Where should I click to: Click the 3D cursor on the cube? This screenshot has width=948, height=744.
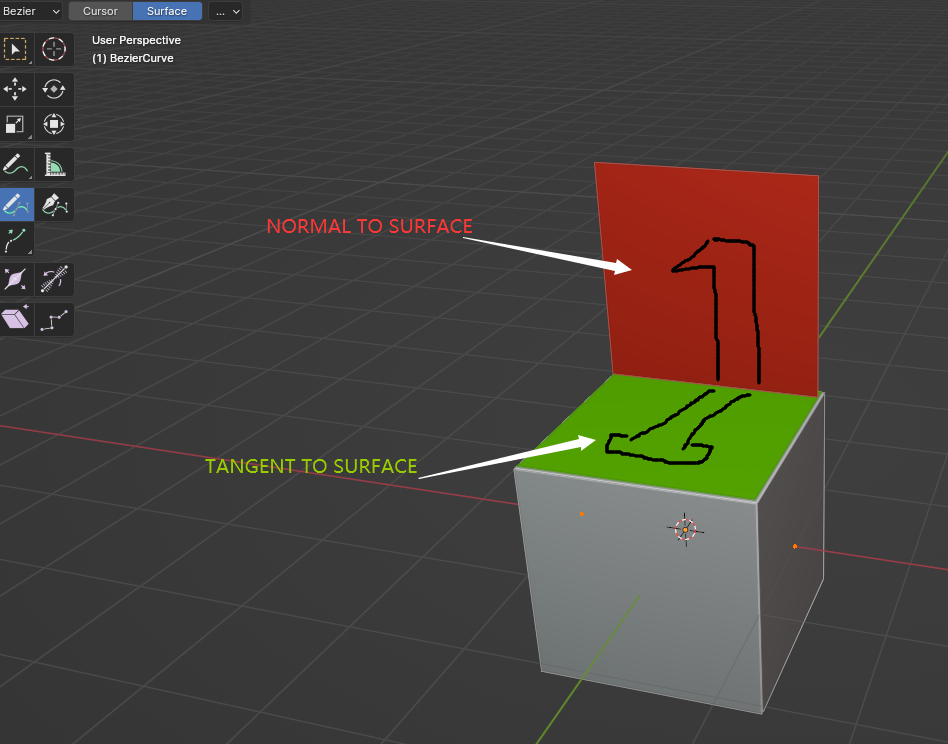pyautogui.click(x=685, y=530)
